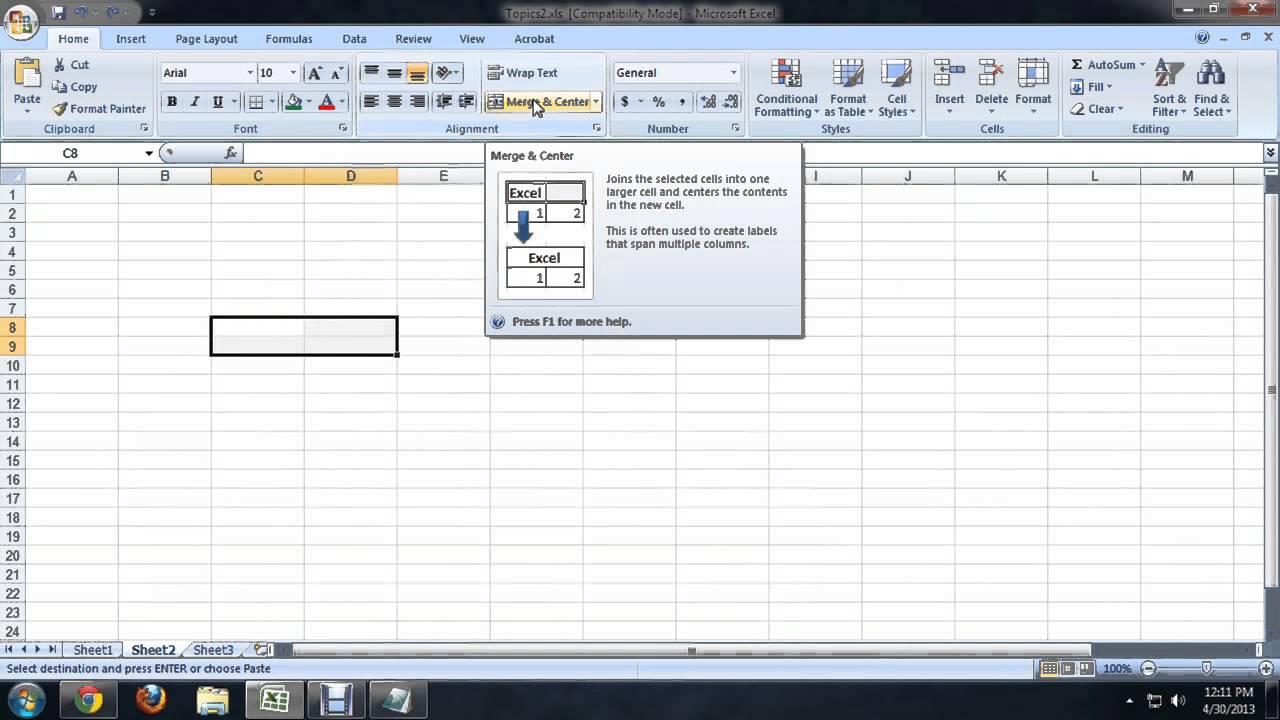Activate the Format Painter brush
This screenshot has height=720, width=1280.
pyautogui.click(x=99, y=109)
